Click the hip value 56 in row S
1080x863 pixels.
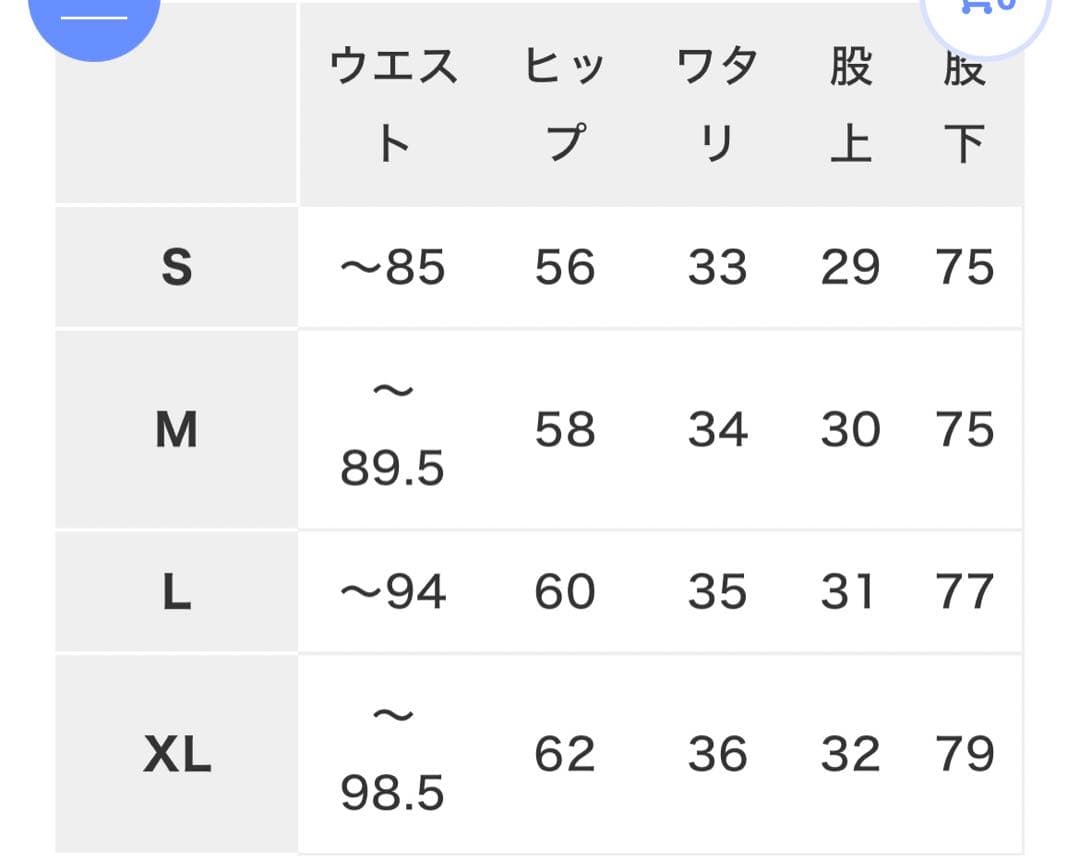point(563,268)
